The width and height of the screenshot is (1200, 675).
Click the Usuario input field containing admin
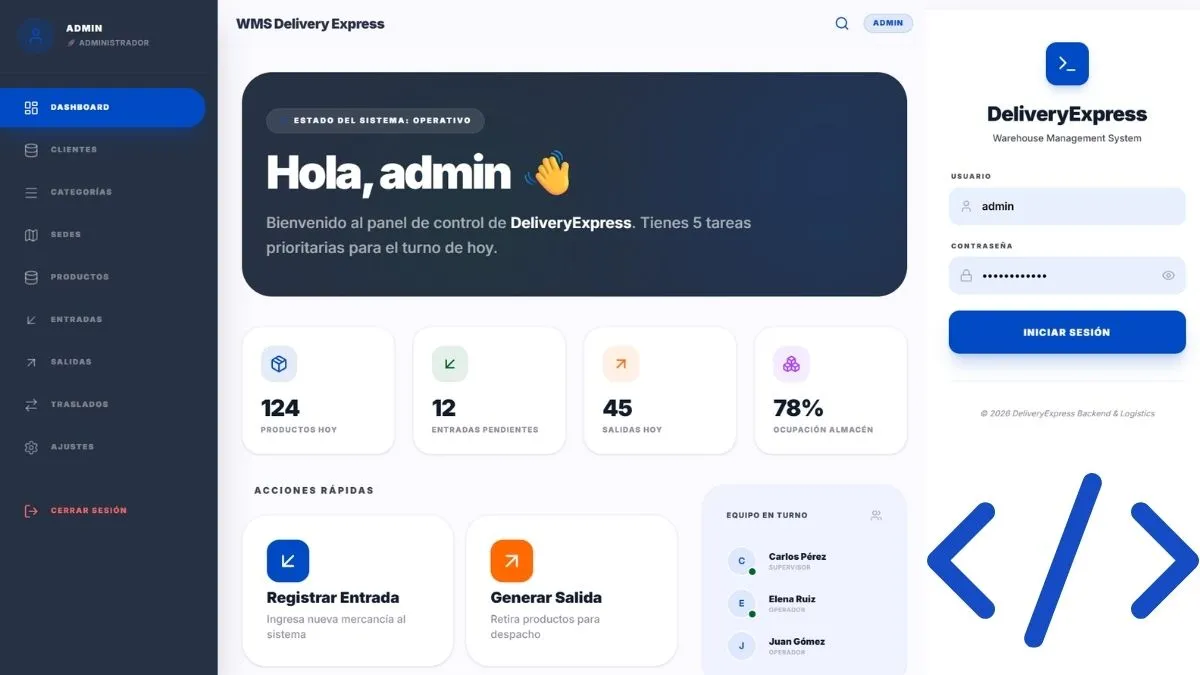1067,206
